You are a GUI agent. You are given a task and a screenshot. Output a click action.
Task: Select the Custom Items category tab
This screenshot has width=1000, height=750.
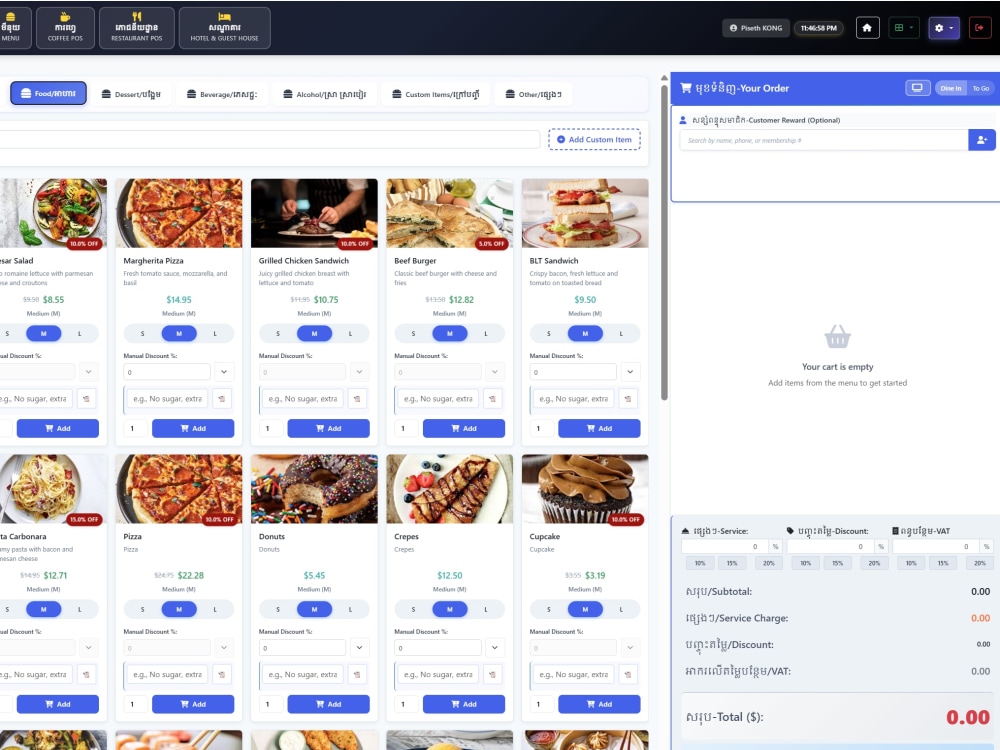436,94
